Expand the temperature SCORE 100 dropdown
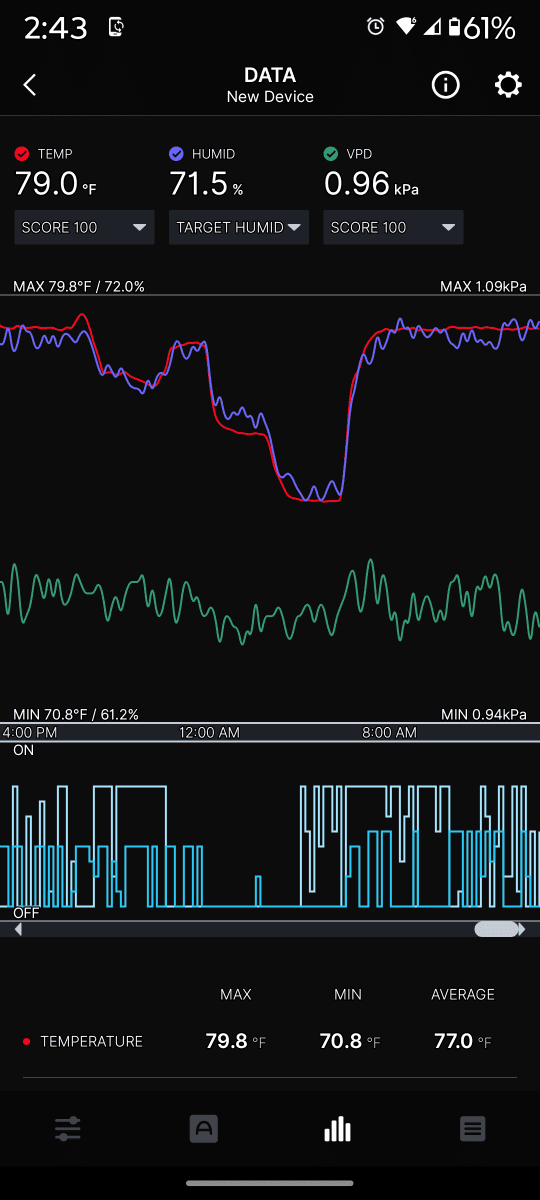 pyautogui.click(x=85, y=227)
